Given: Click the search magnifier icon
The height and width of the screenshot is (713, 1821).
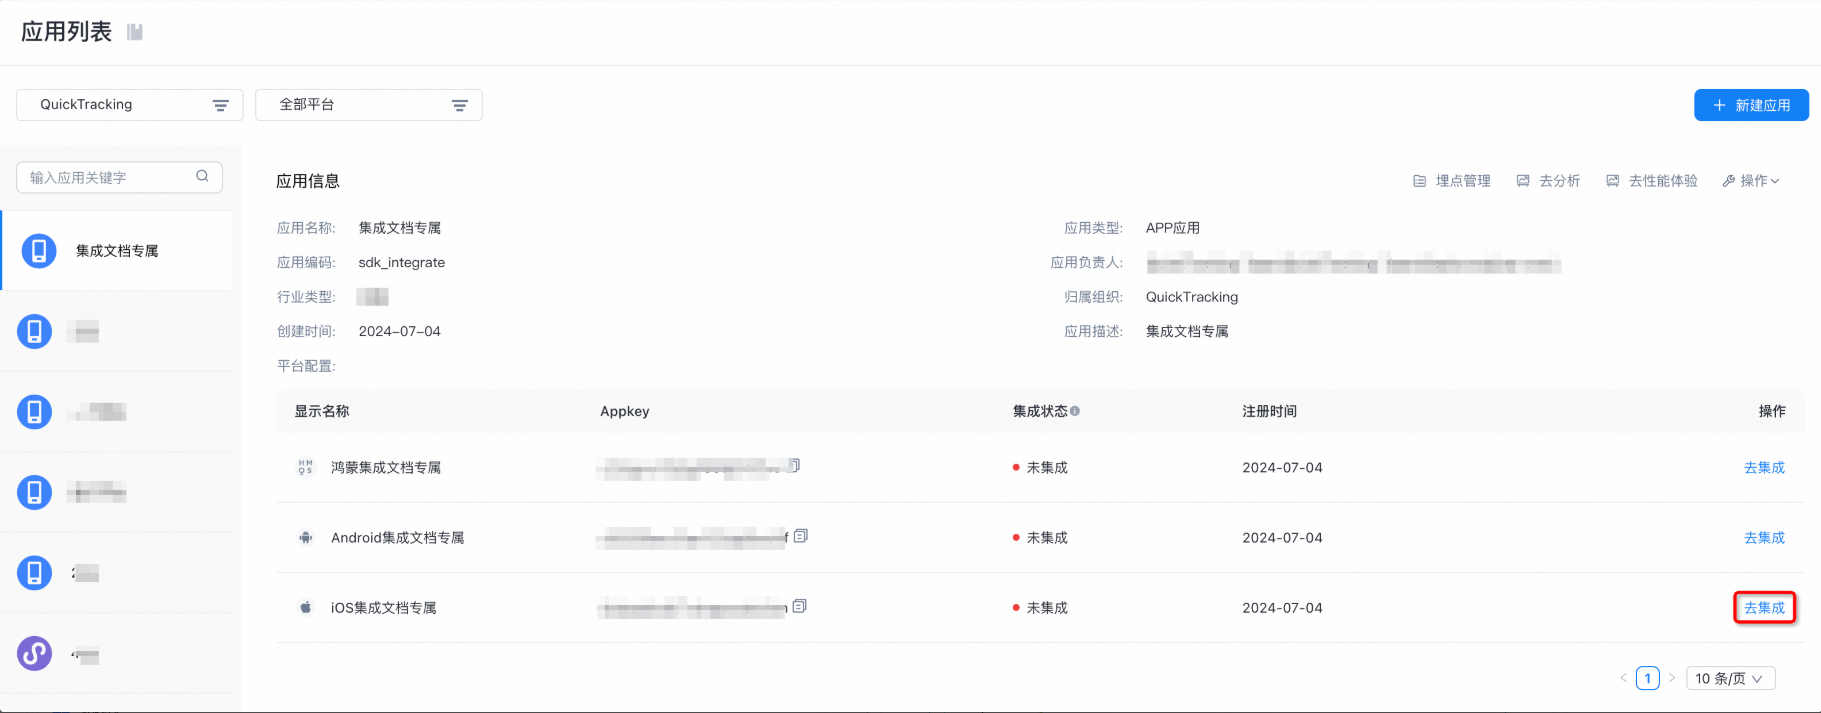Looking at the screenshot, I should pos(202,176).
